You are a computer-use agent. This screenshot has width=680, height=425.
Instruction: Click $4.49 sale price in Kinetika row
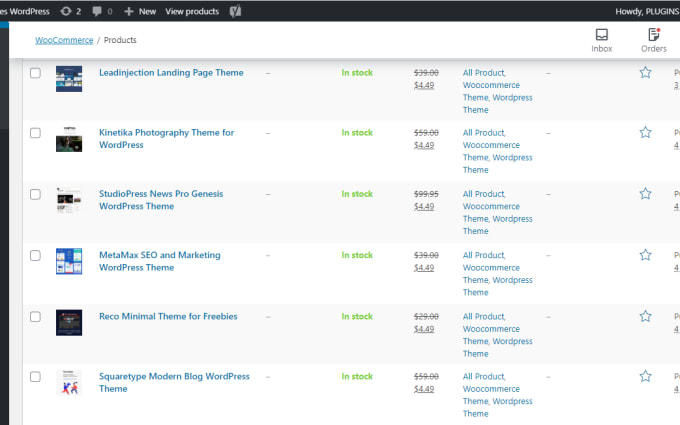[x=424, y=145]
